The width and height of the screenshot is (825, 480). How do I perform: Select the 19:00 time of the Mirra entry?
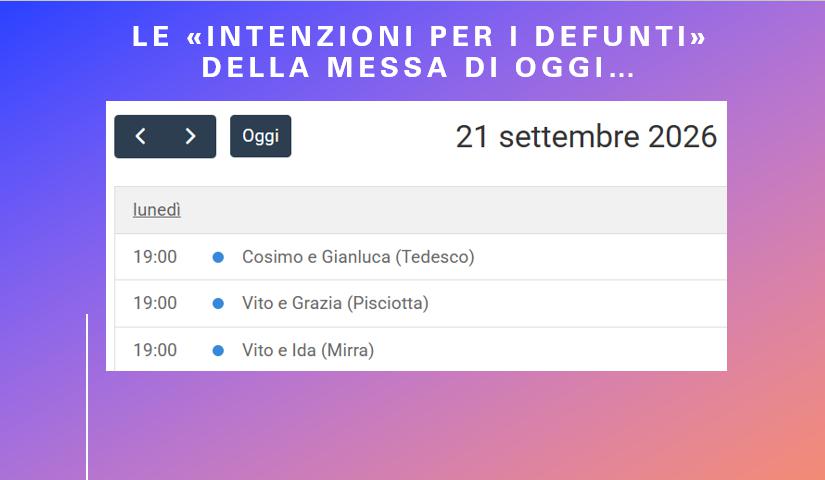click(x=155, y=350)
